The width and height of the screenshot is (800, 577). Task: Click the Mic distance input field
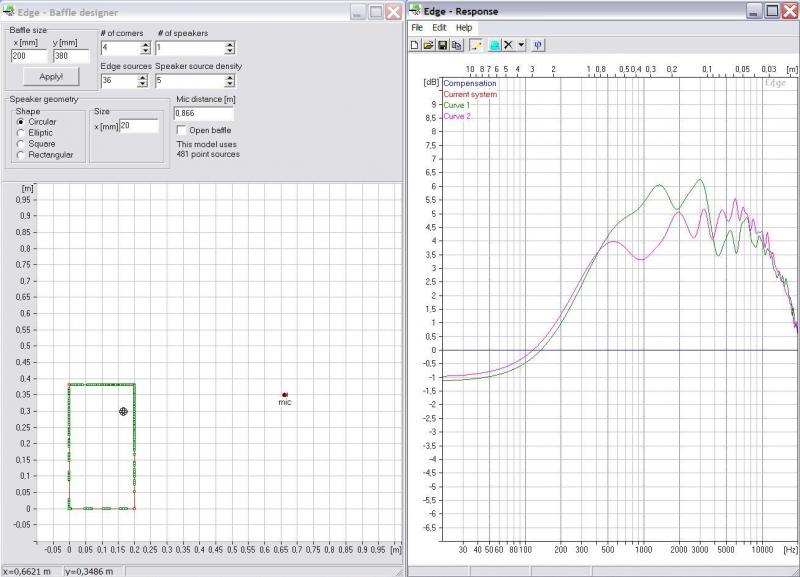203,114
